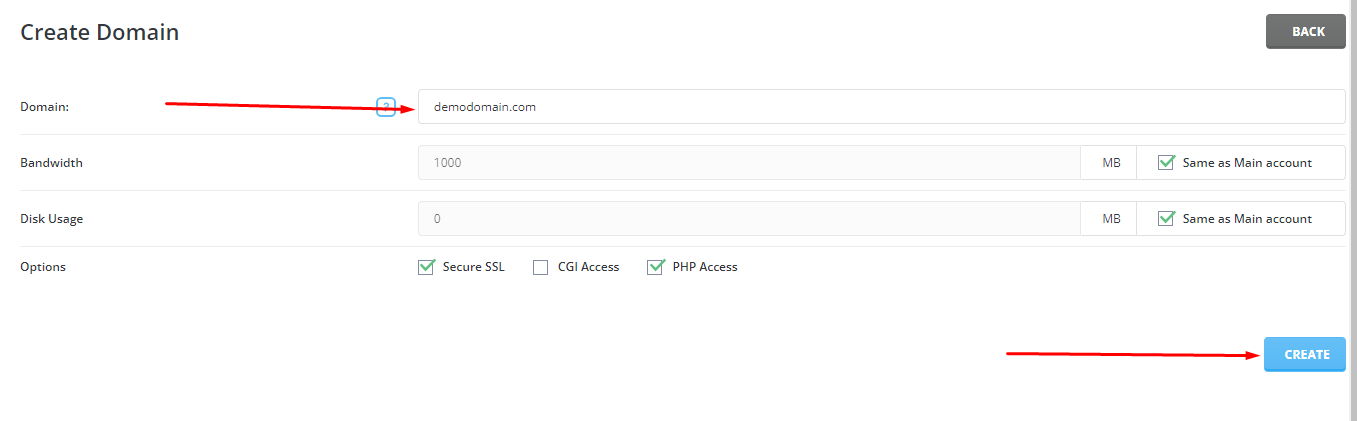This screenshot has height=421, width=1357.
Task: Click the CGI Access label text
Action: pyautogui.click(x=589, y=267)
